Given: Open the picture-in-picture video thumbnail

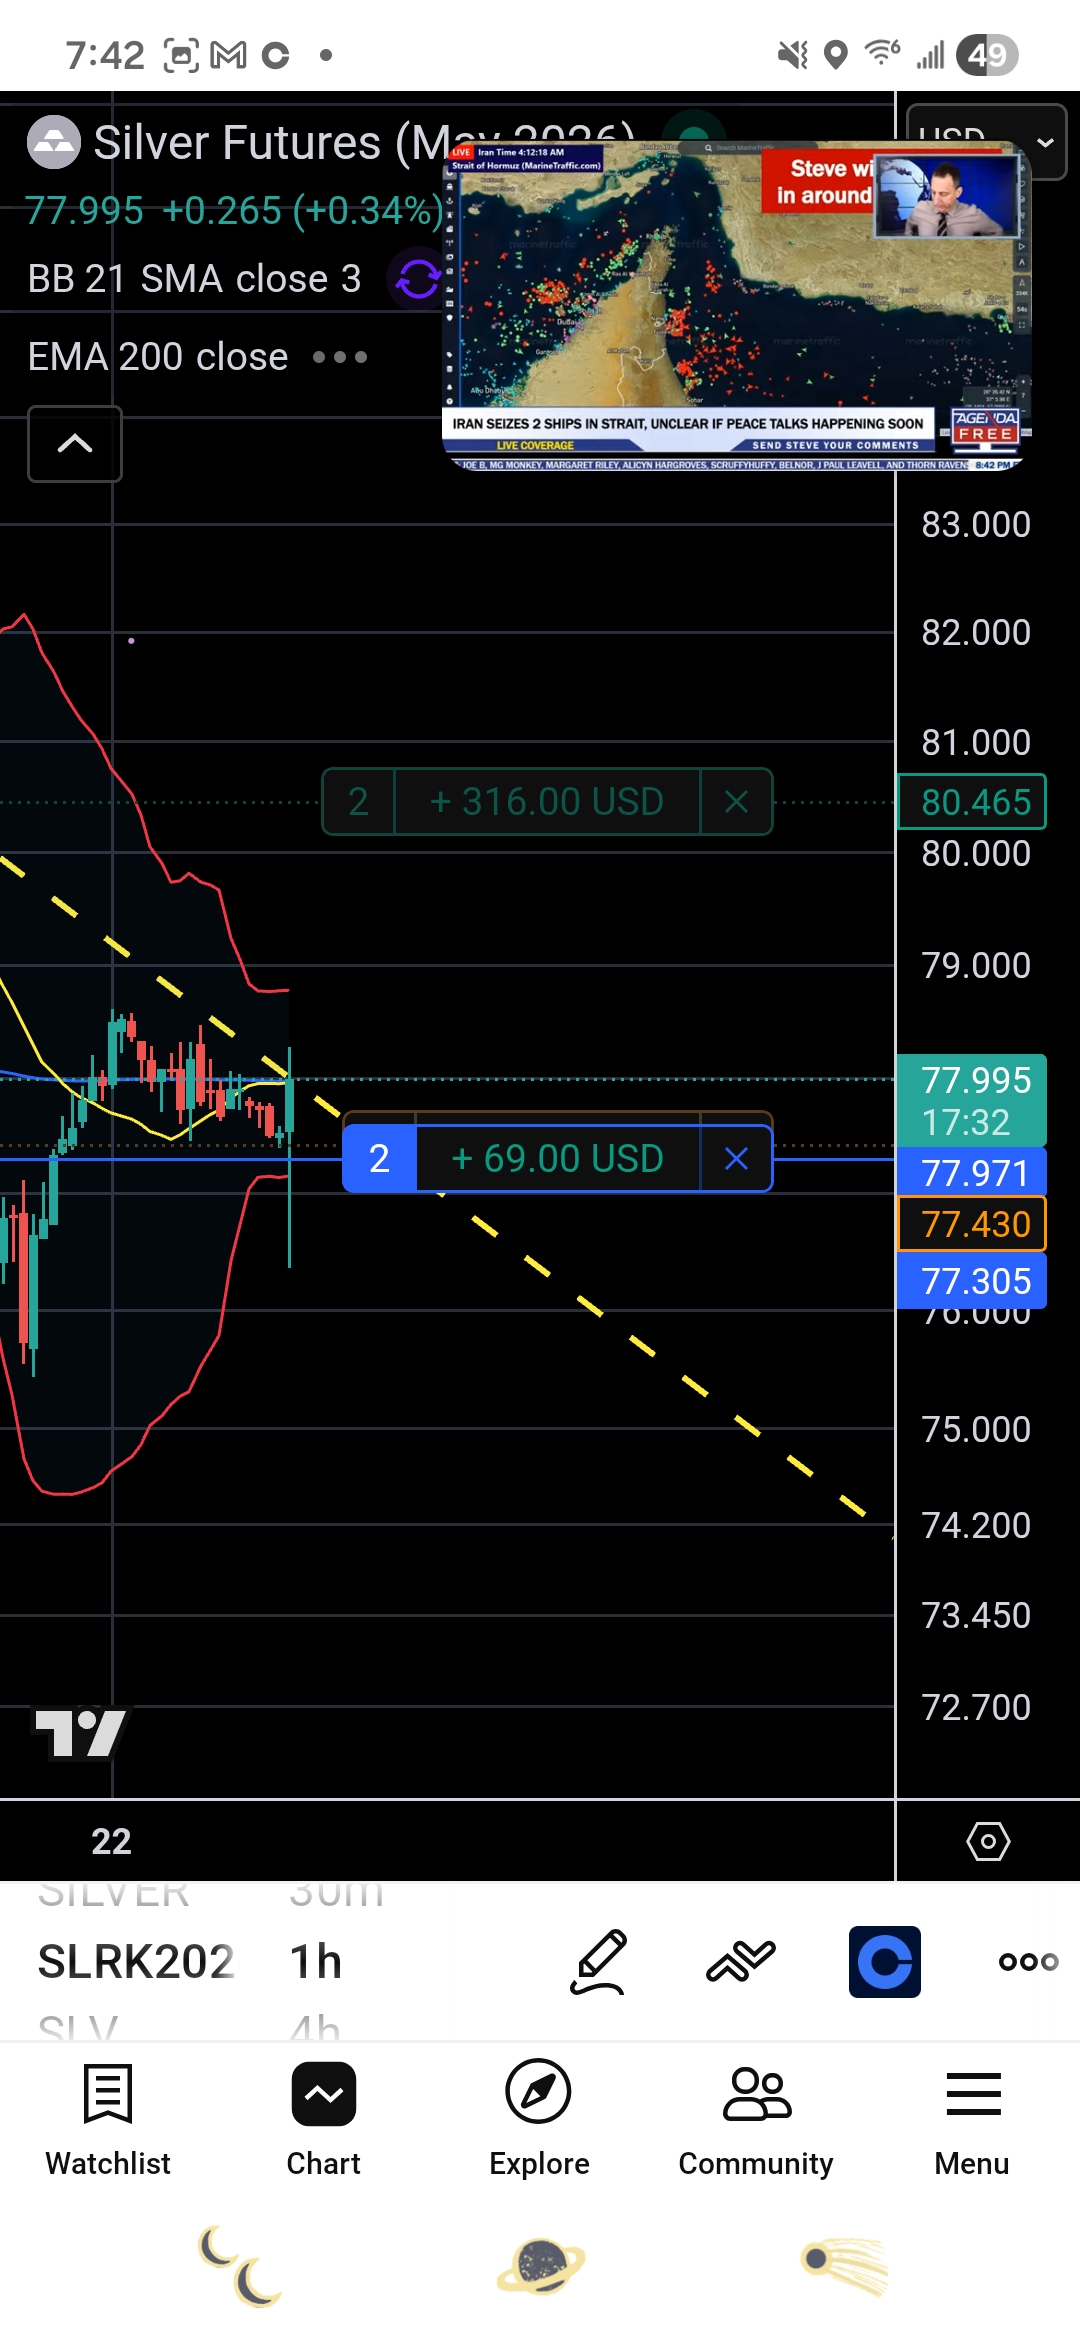Looking at the screenshot, I should click(x=737, y=305).
